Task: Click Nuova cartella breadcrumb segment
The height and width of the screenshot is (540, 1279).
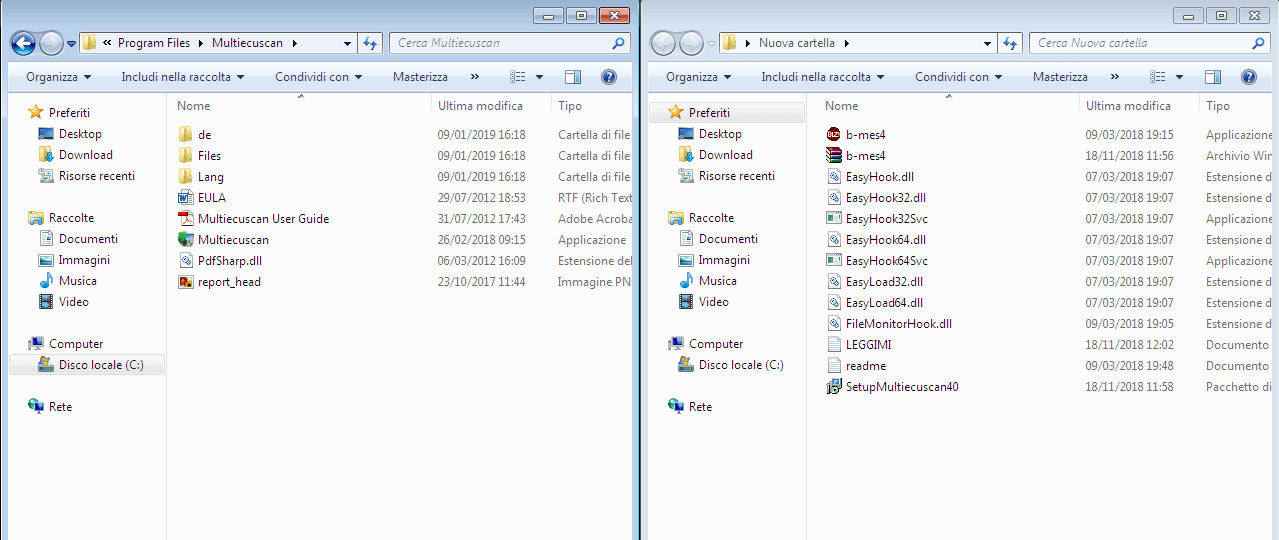Action: [x=797, y=43]
